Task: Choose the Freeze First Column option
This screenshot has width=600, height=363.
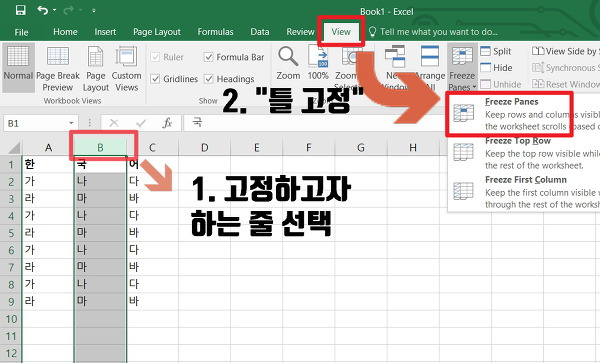Action: 524,192
